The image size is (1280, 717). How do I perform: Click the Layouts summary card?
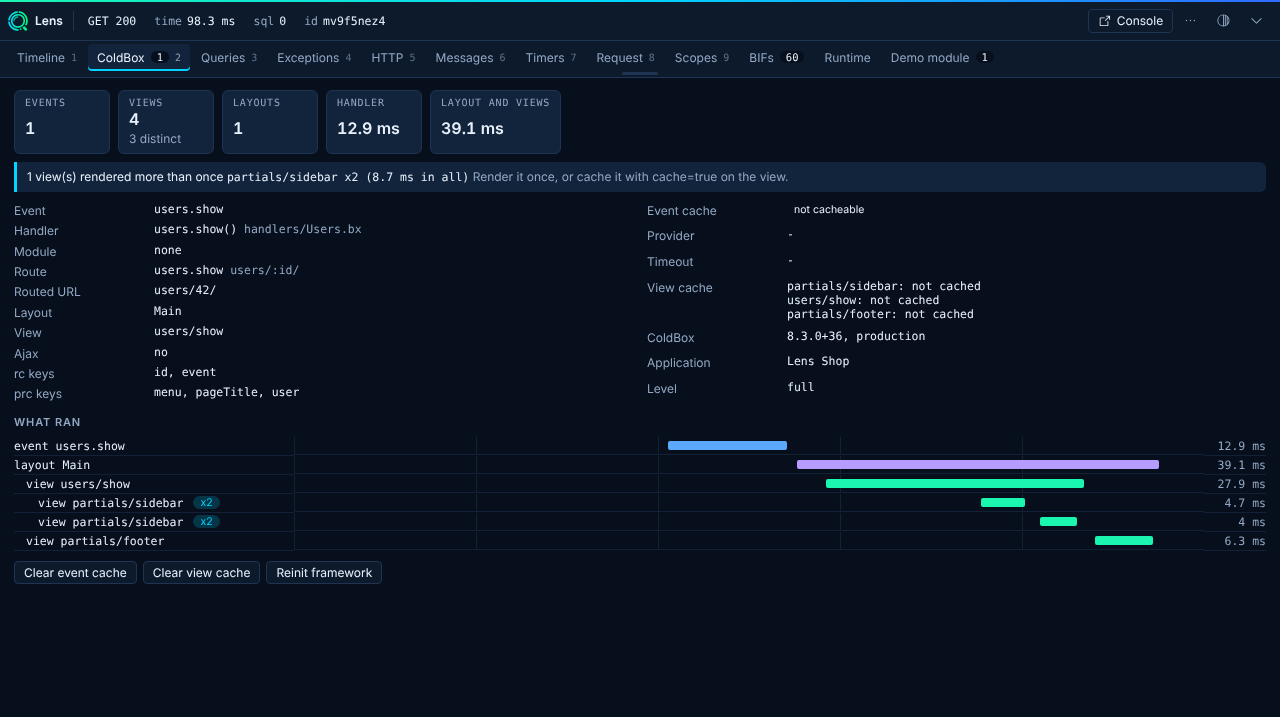click(x=270, y=122)
